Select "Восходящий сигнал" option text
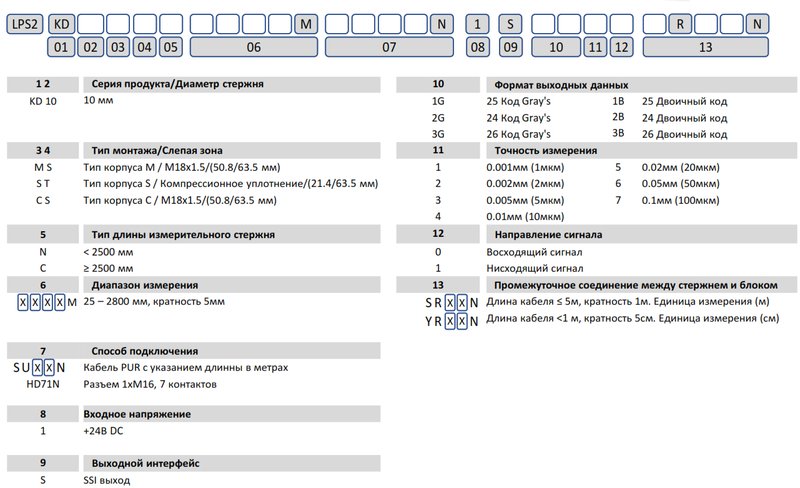The image size is (800, 488). [534, 252]
